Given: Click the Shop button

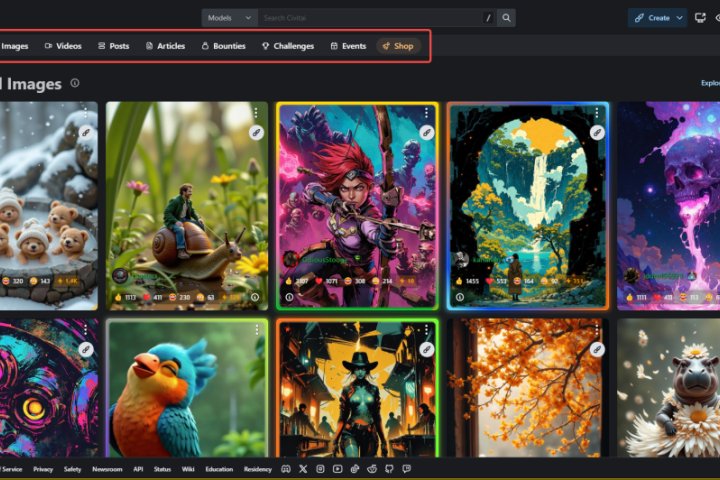Looking at the screenshot, I should pyautogui.click(x=398, y=46).
